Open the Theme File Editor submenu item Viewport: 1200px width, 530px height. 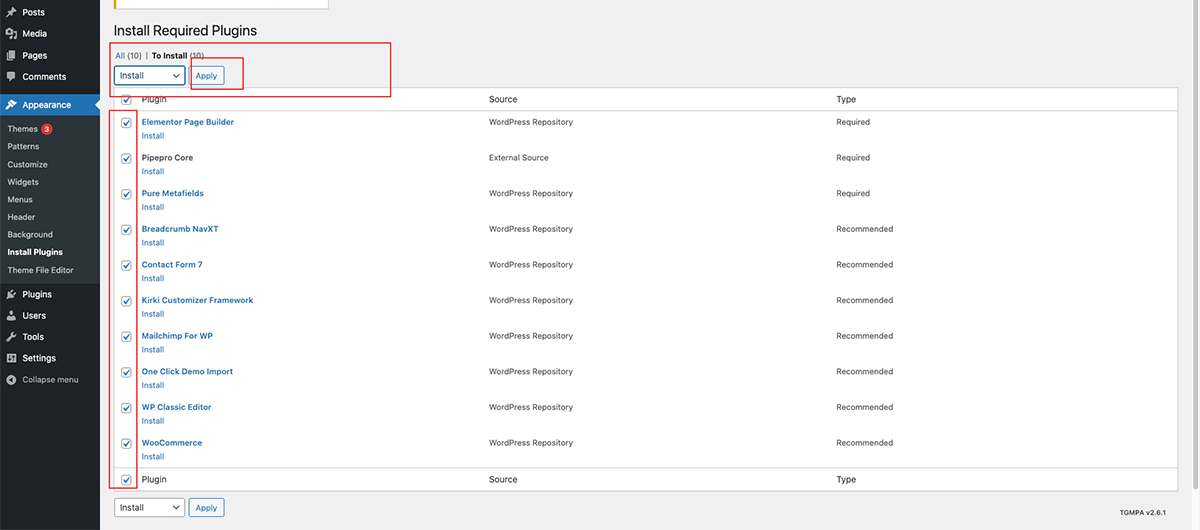(x=40, y=270)
